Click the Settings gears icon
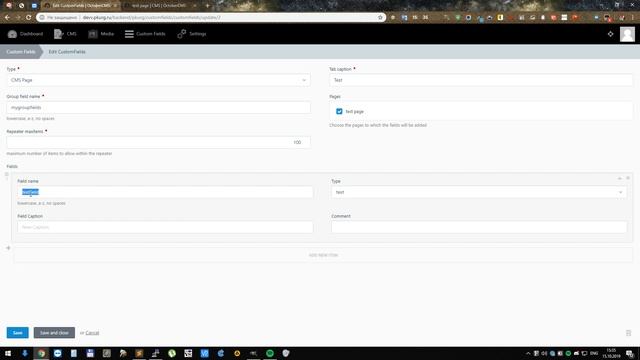 pos(182,34)
